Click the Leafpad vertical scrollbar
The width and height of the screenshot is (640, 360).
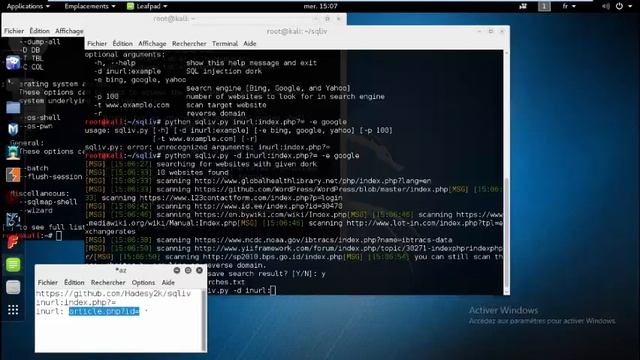(204, 320)
